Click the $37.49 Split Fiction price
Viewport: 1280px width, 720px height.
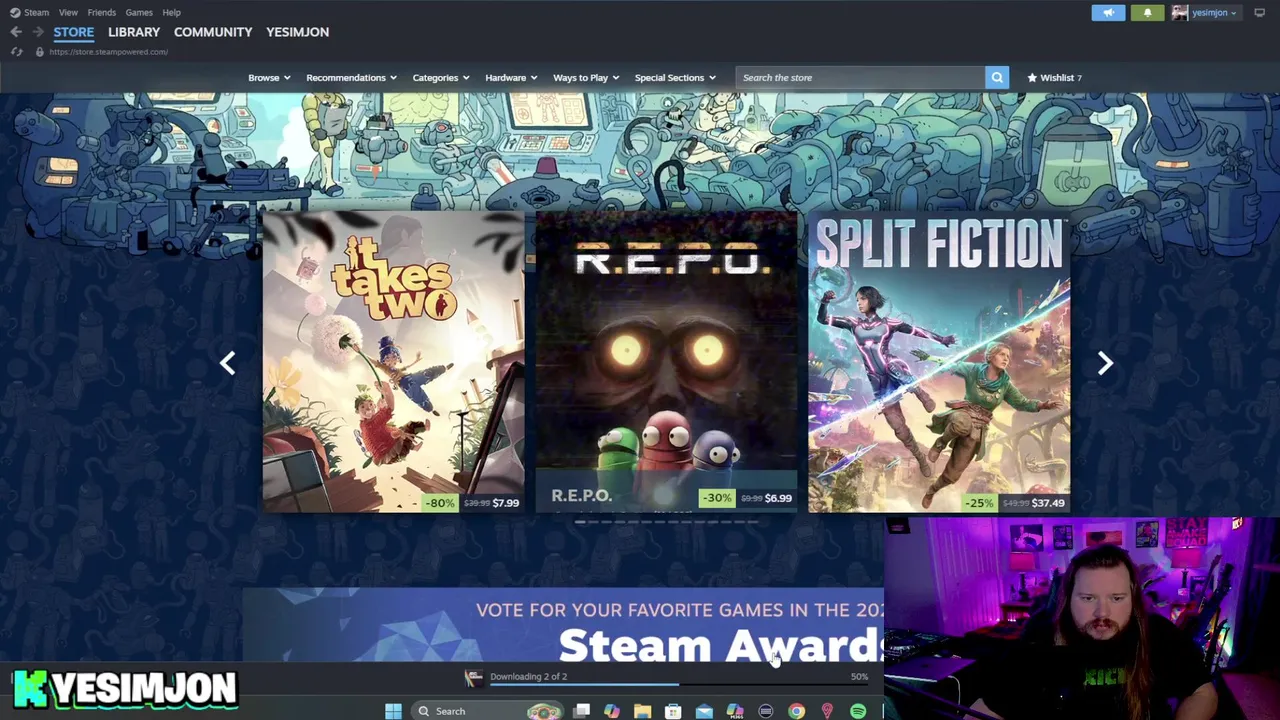(1048, 503)
